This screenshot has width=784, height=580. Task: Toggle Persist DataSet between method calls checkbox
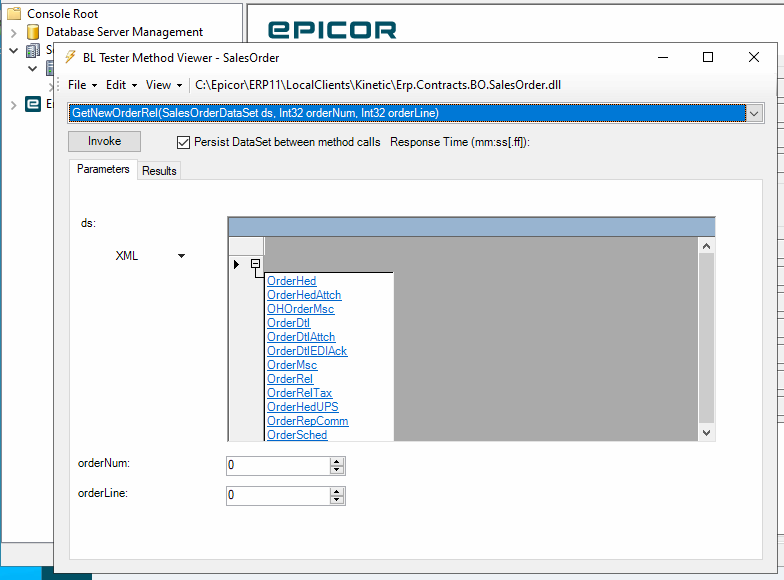click(183, 142)
